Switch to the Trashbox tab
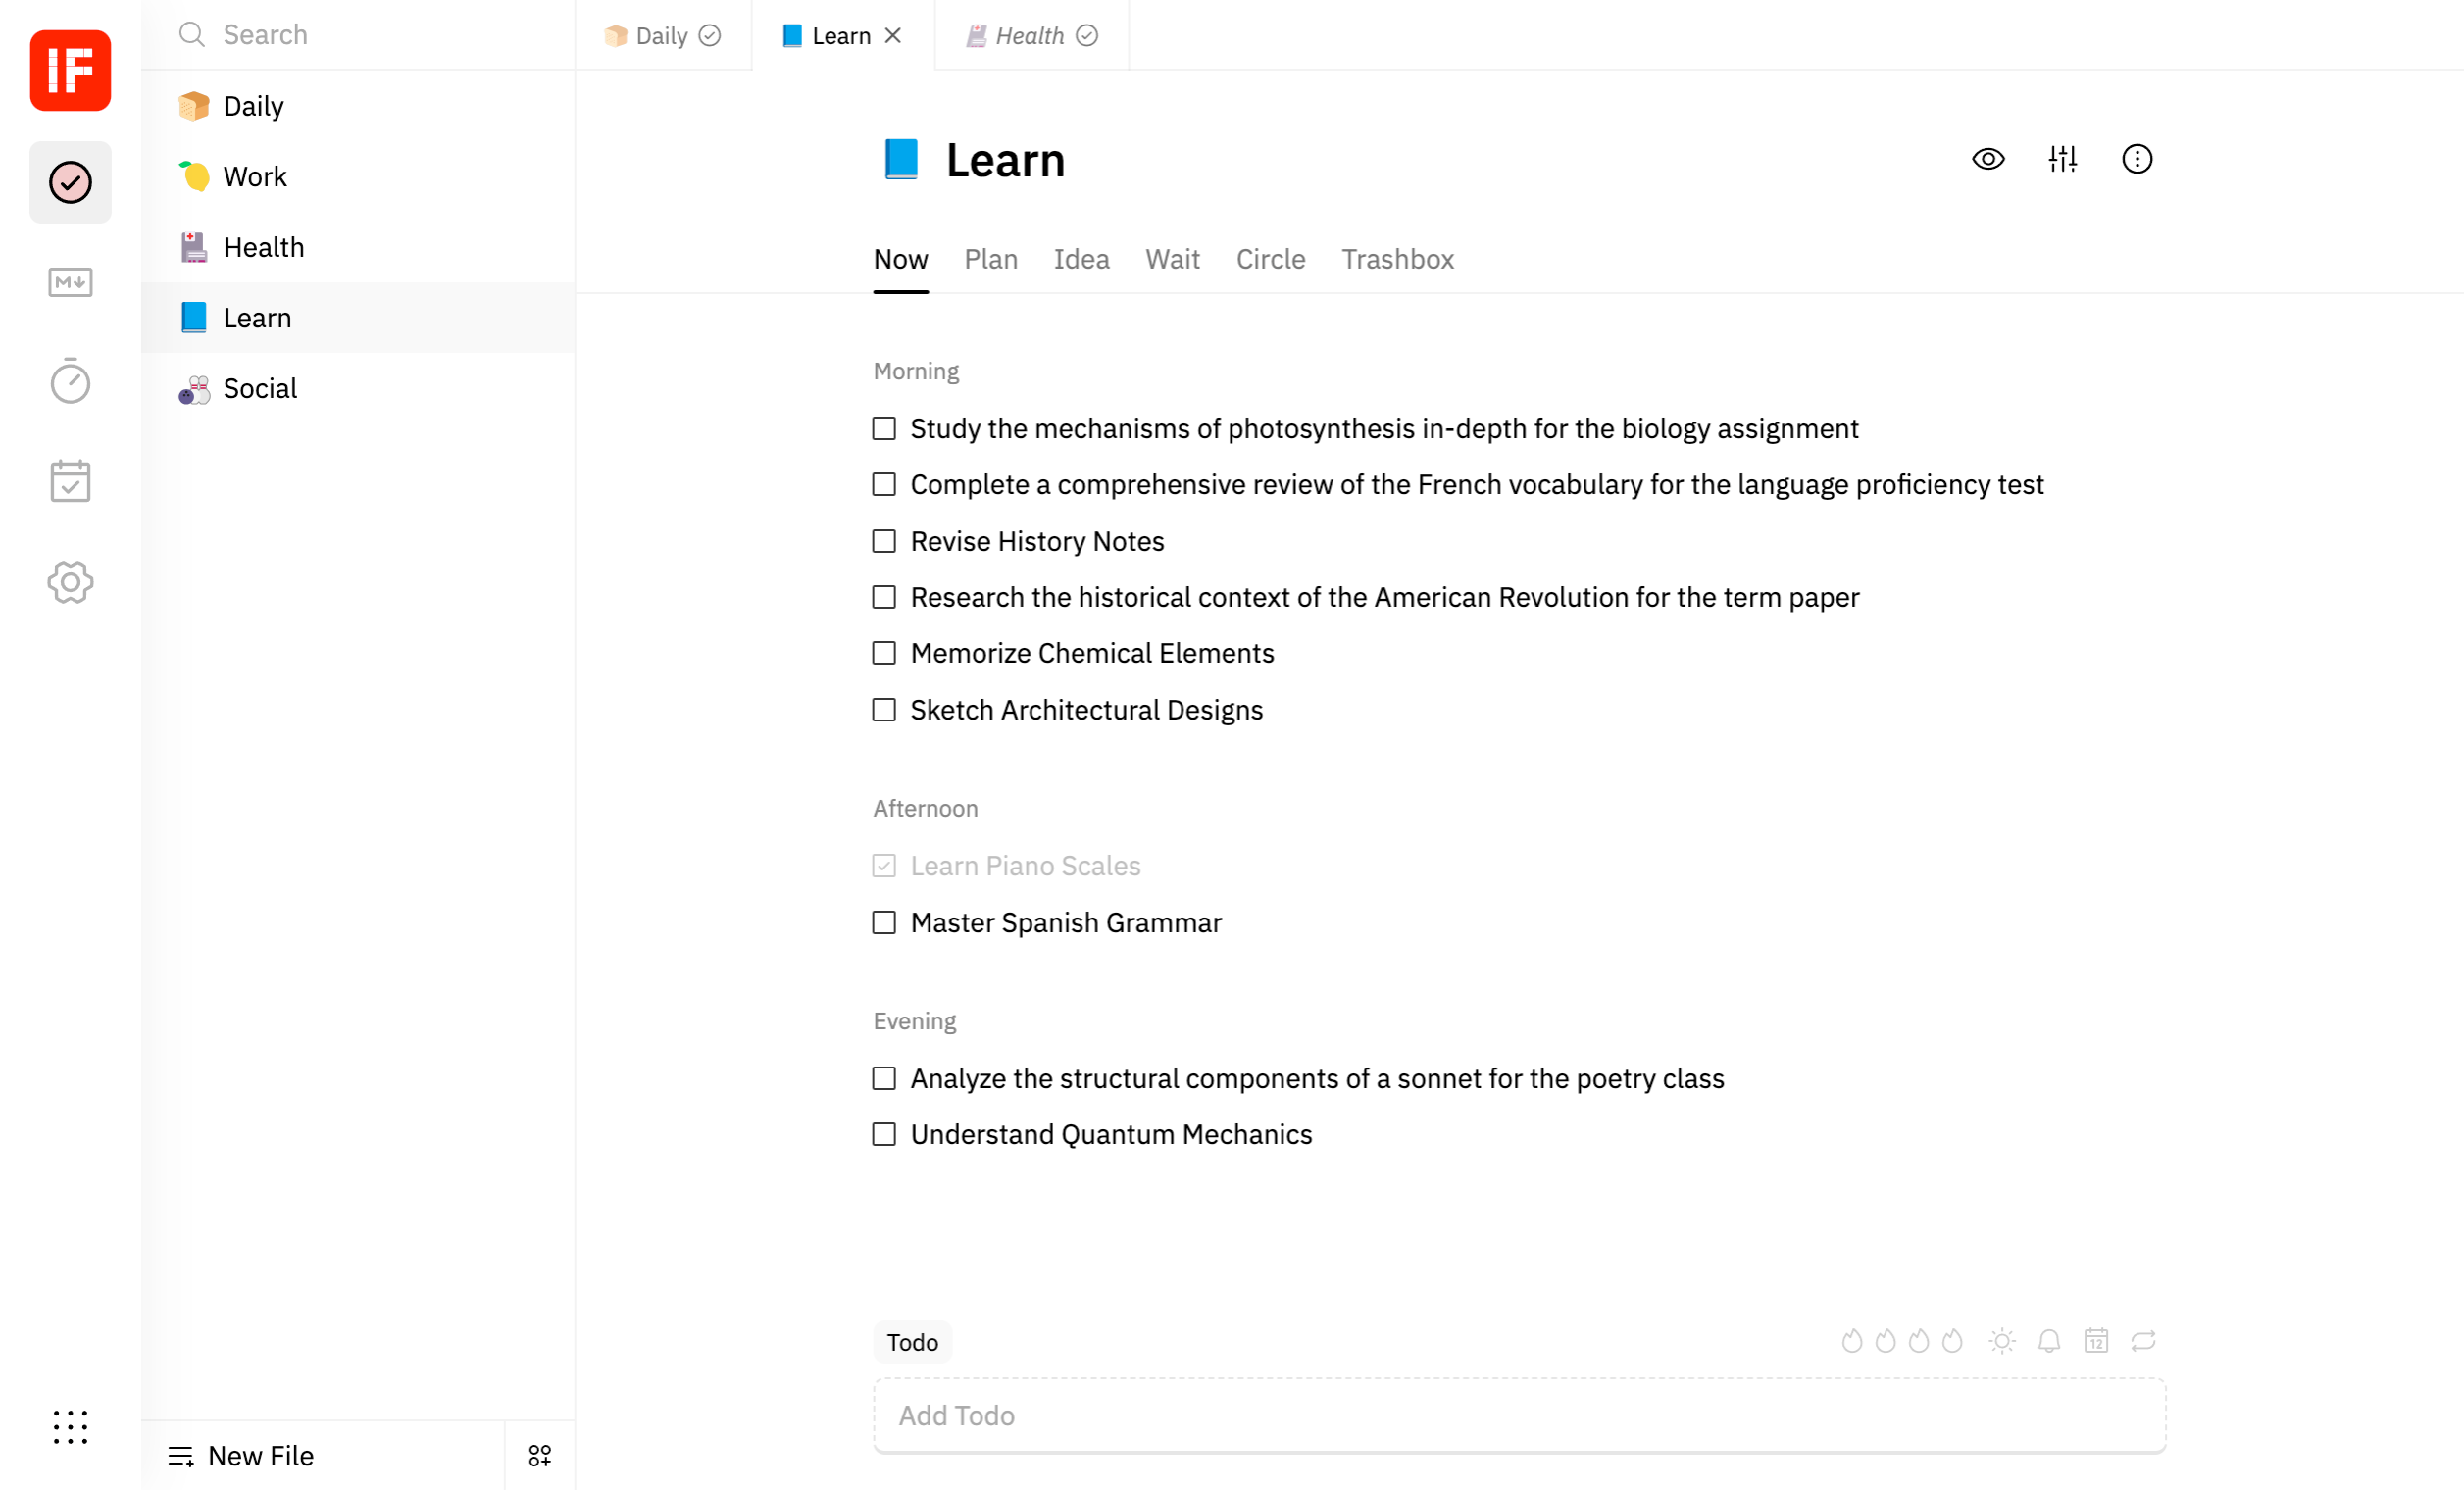Screen dimensions: 2464x1490 (1397, 259)
